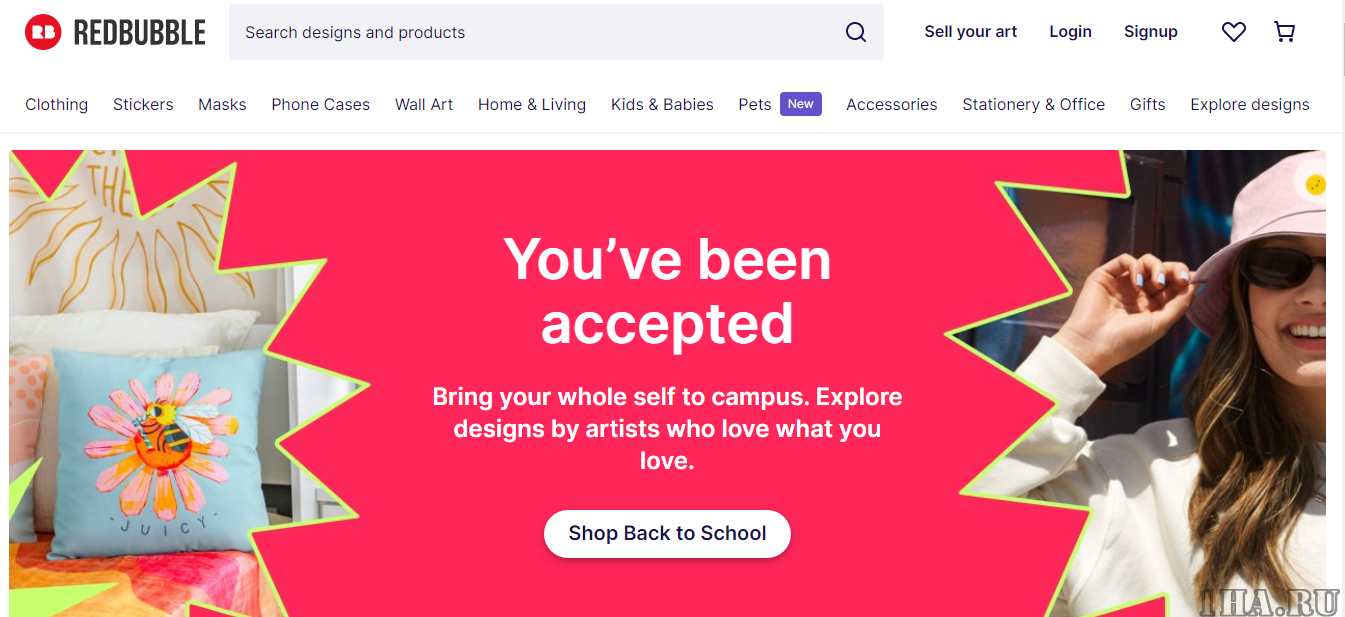The image size is (1345, 617).
Task: Open the shopping cart icon
Action: pyautogui.click(x=1285, y=32)
